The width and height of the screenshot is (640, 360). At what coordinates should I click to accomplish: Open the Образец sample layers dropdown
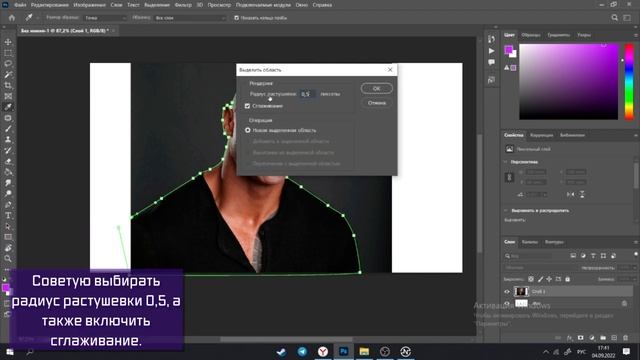pos(189,18)
